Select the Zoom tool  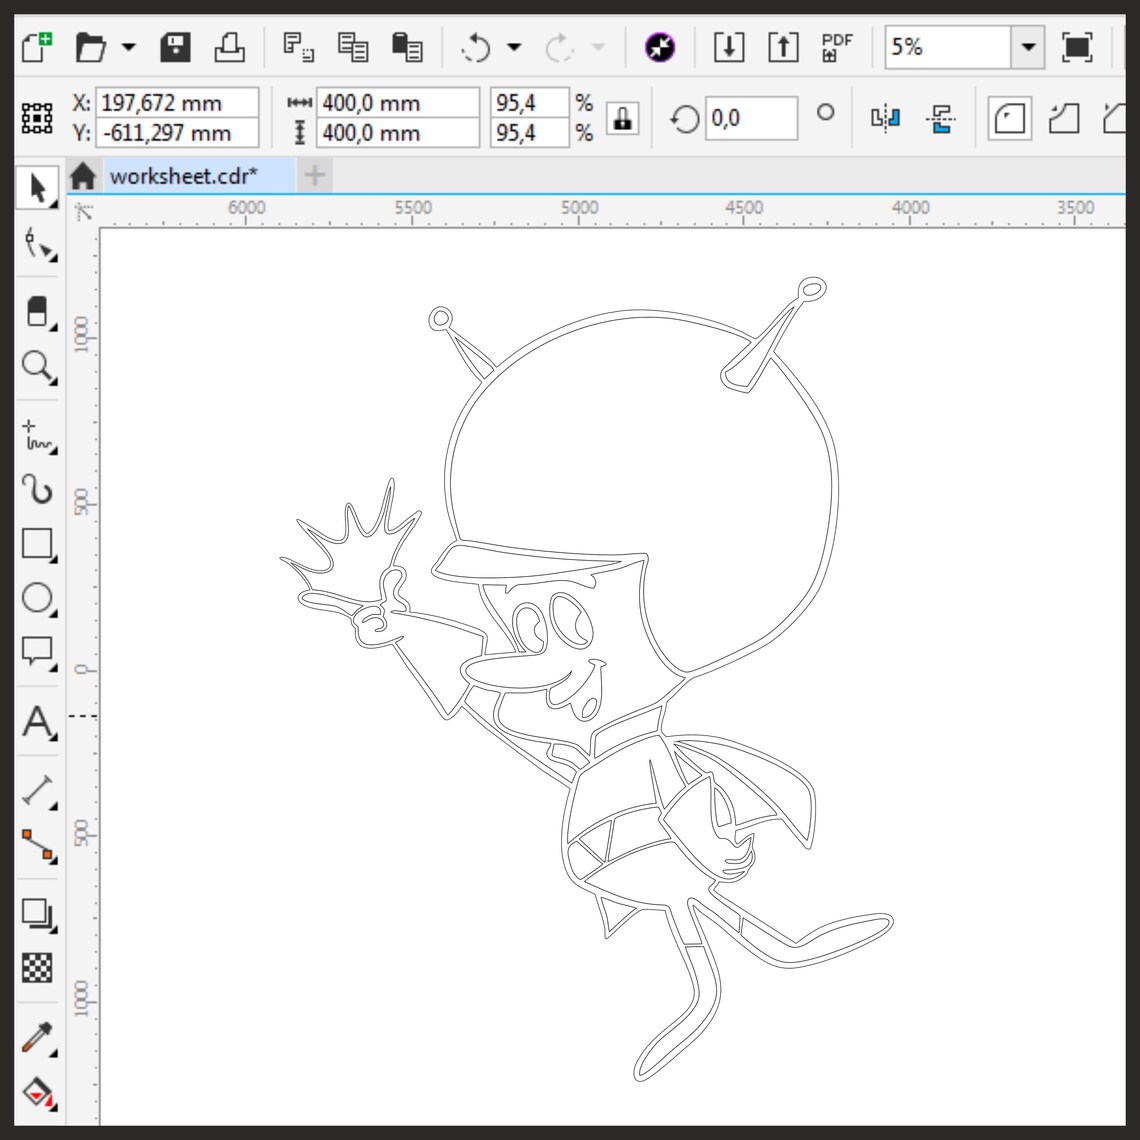click(38, 370)
